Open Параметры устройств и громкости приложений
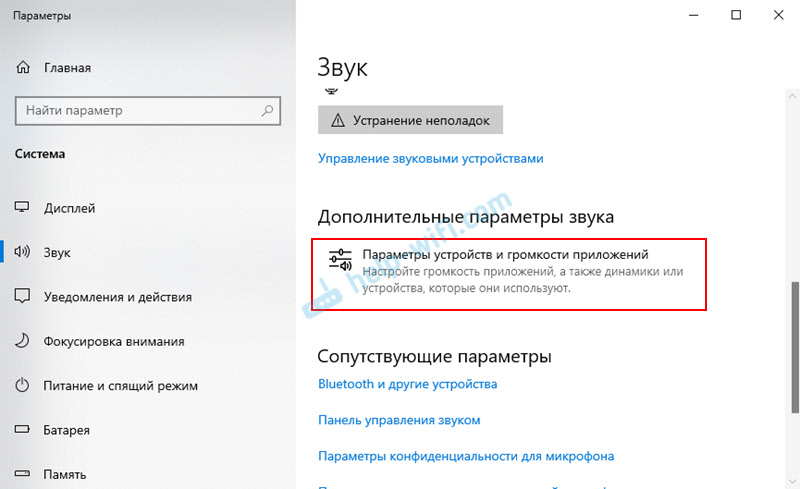800x489 pixels. [509, 274]
